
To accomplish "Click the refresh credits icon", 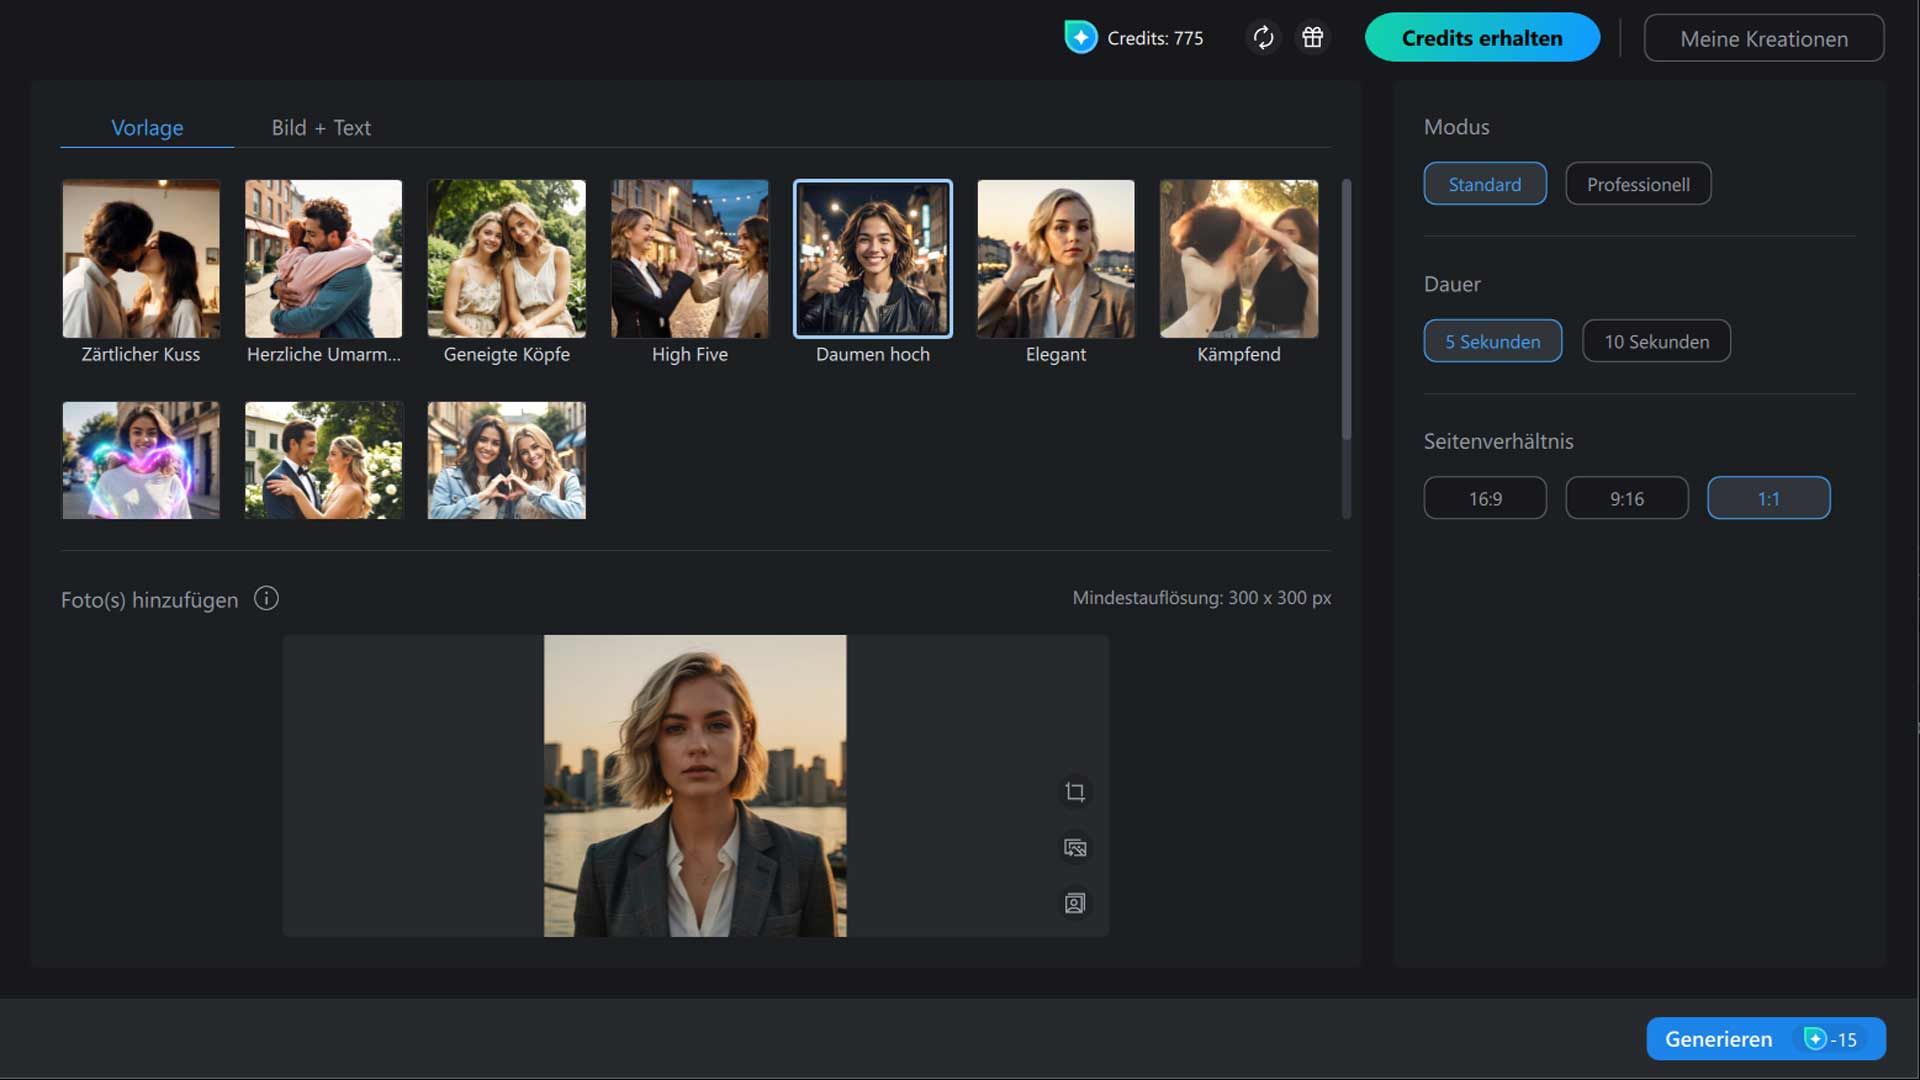I will [1263, 38].
